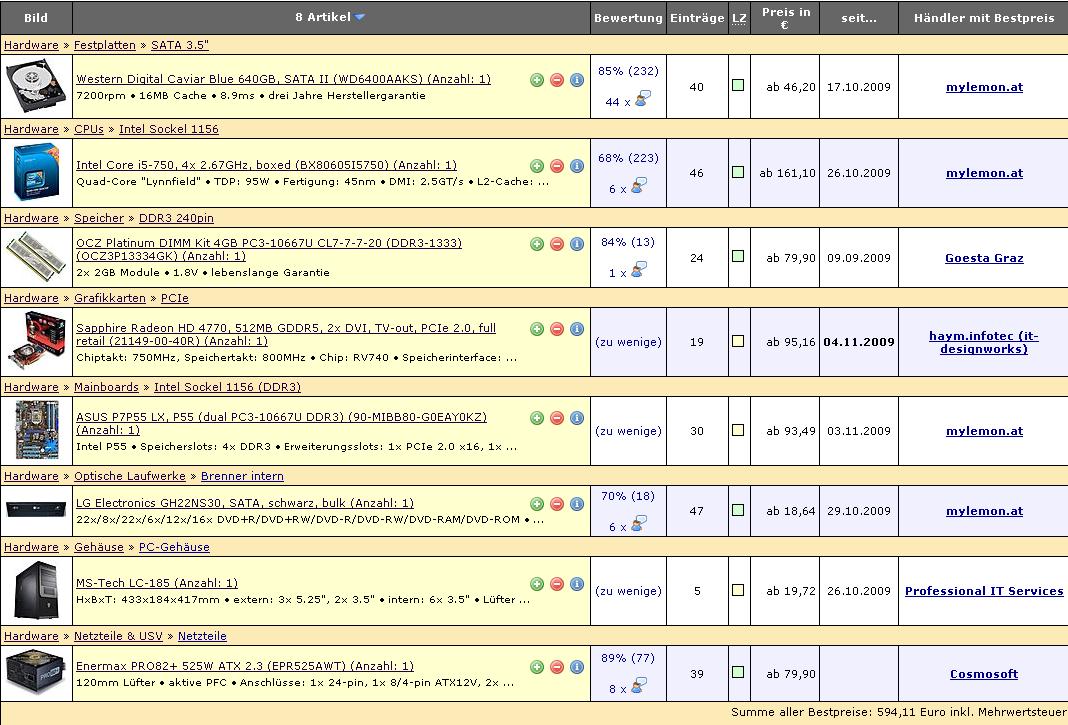Open the Netzteile & USV breadcrumb
The height and width of the screenshot is (725, 1068).
[119, 636]
